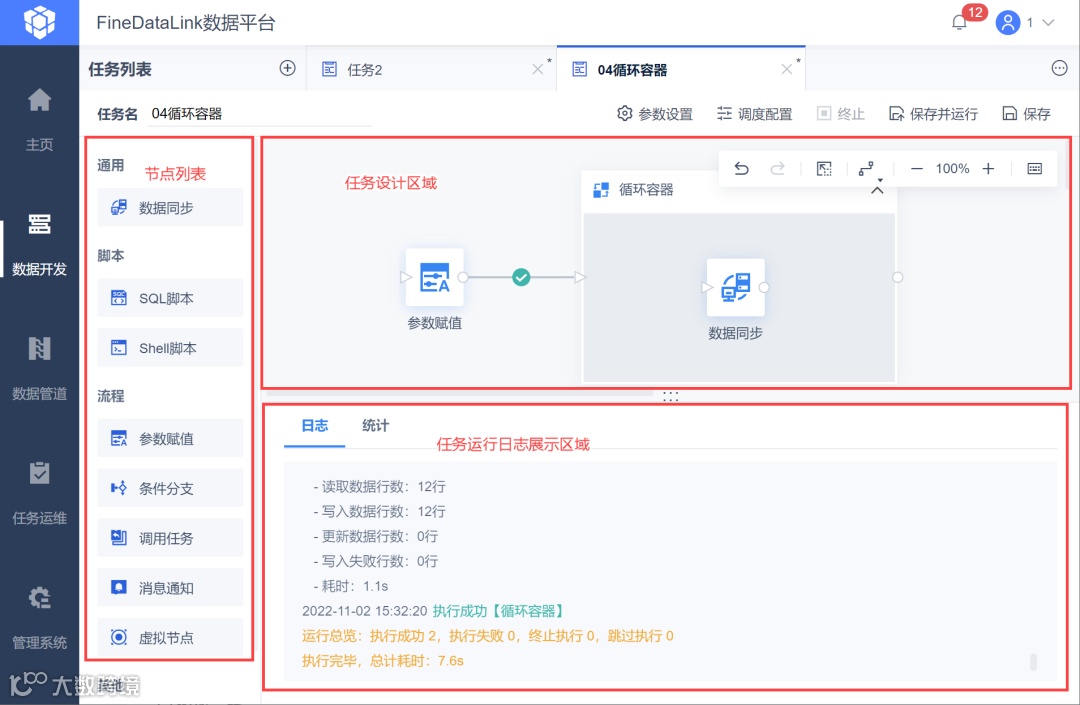
Task: Click the 参数赋值 node output port
Action: click(463, 277)
